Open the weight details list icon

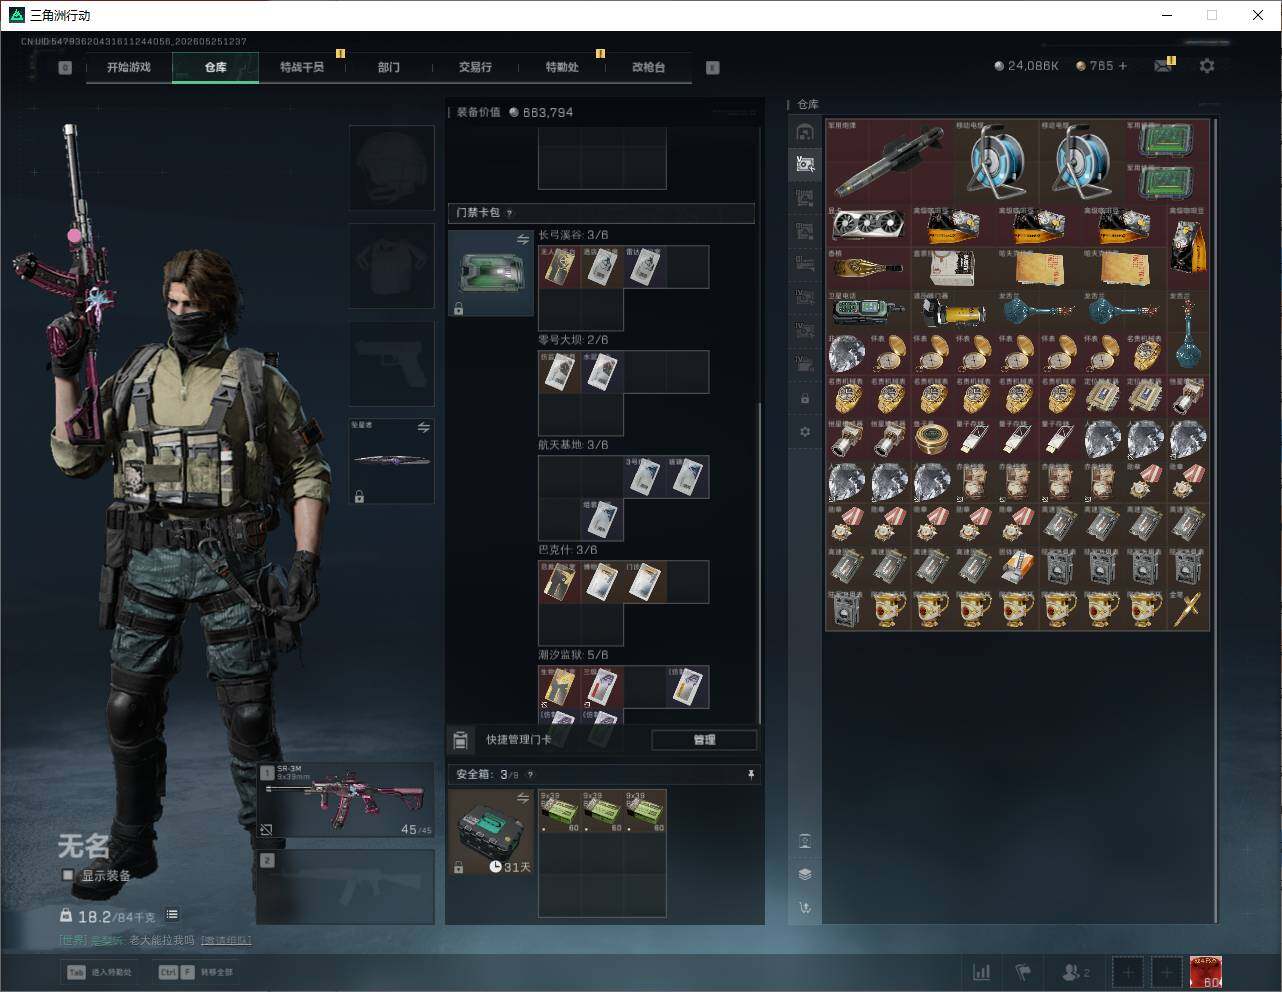coord(172,914)
